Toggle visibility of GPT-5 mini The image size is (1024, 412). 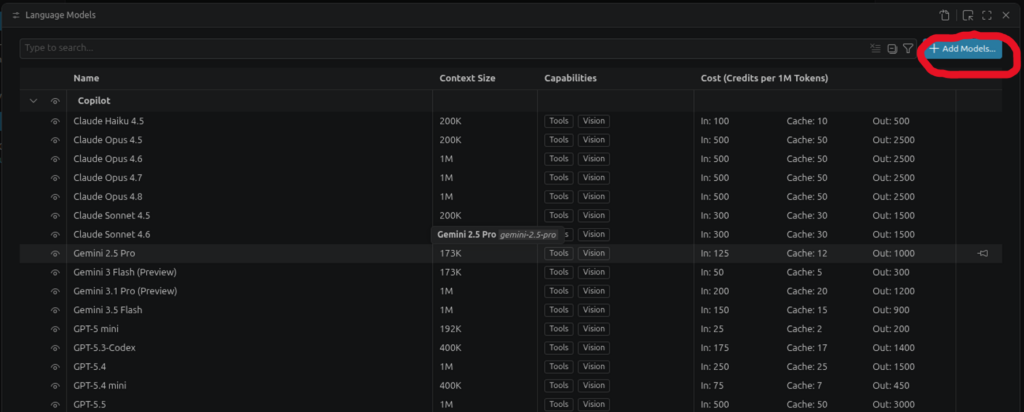click(x=56, y=329)
